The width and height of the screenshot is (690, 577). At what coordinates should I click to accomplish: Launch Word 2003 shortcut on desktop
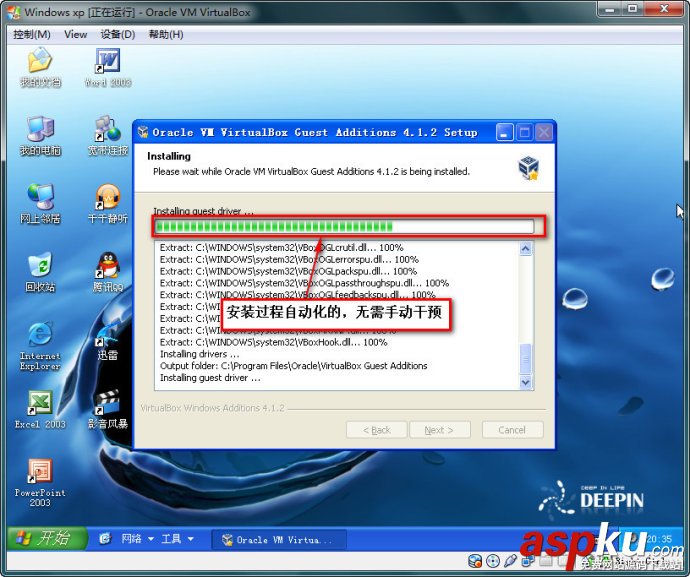(108, 67)
